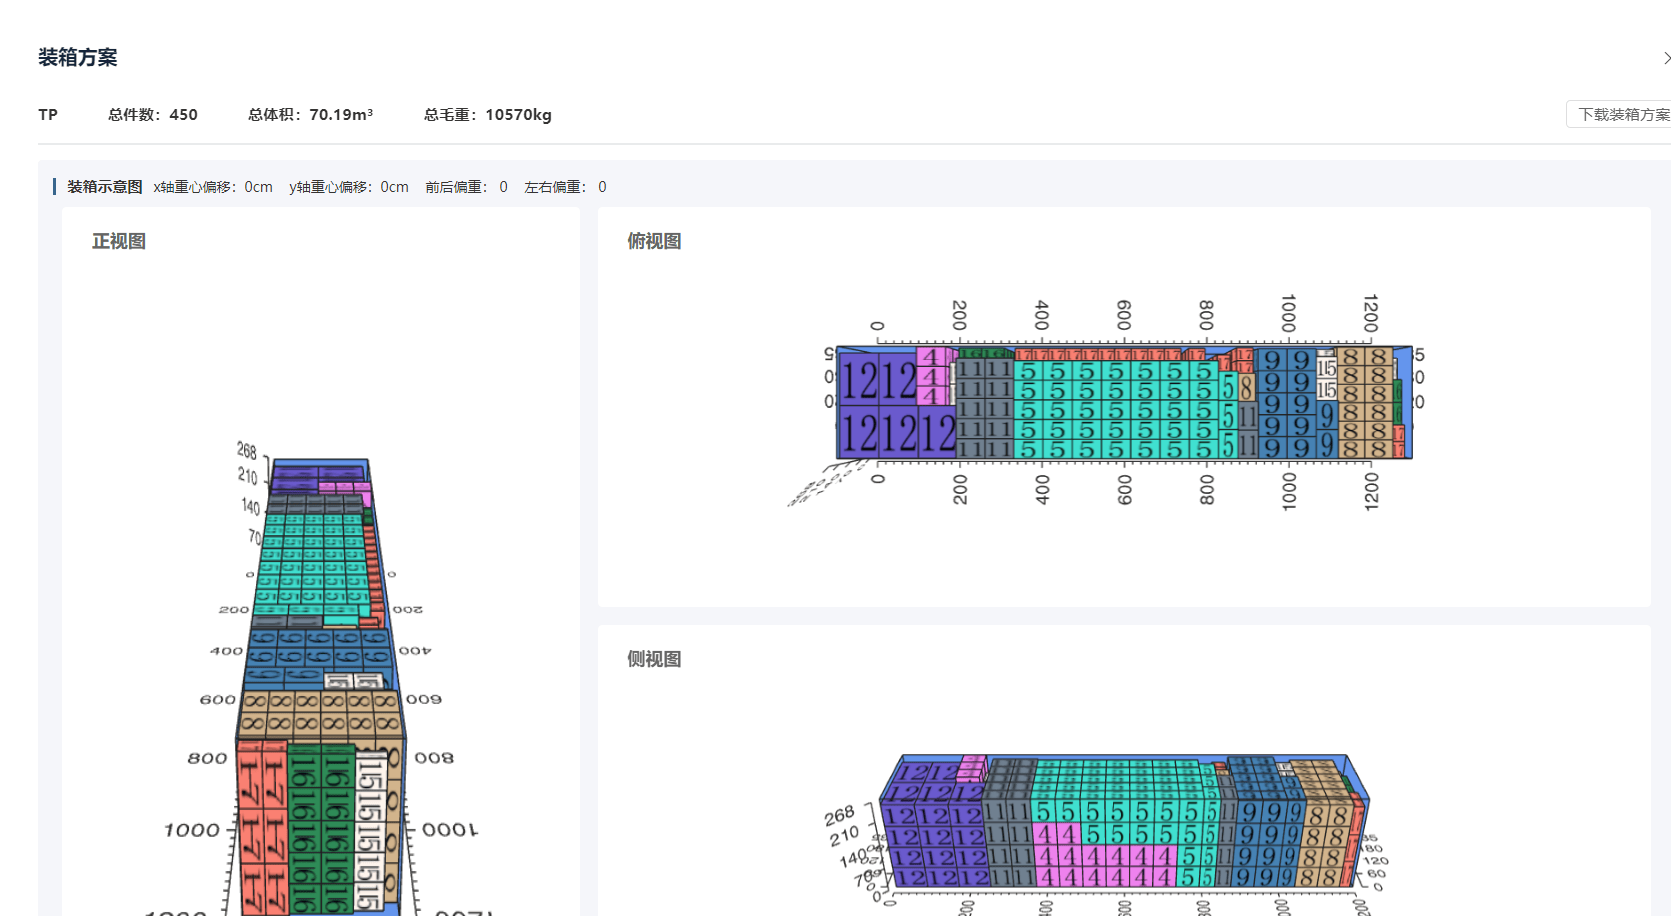This screenshot has height=916, width=1671.
Task: Click the pink 4 cargo block in top view
Action: 932,376
